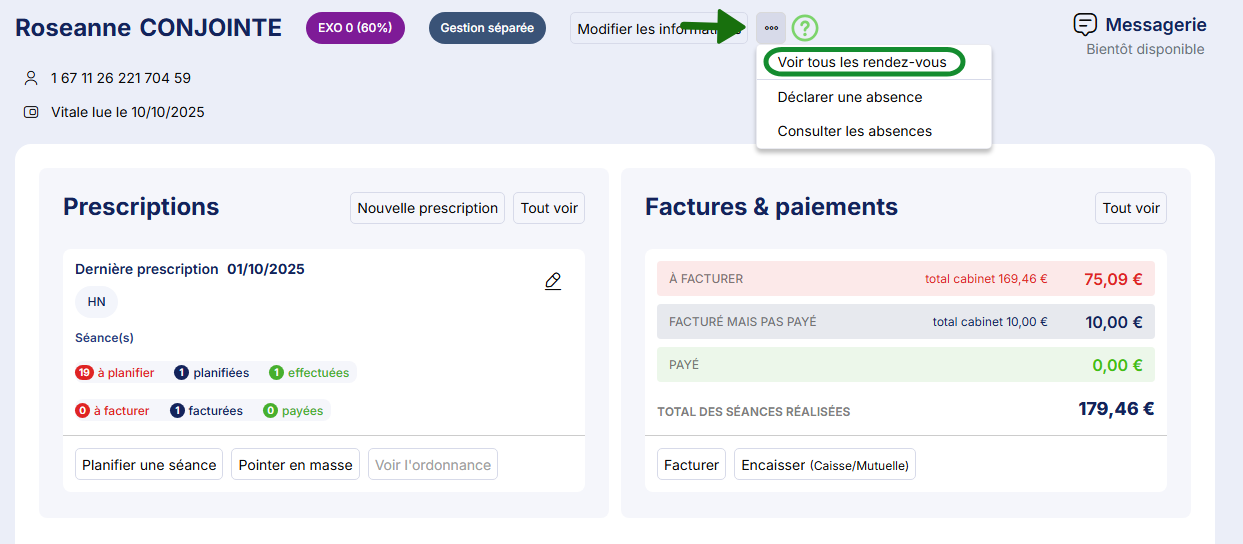Click 'Tout voir' in Prescriptions panel
The width and height of the screenshot is (1243, 544).
point(549,208)
